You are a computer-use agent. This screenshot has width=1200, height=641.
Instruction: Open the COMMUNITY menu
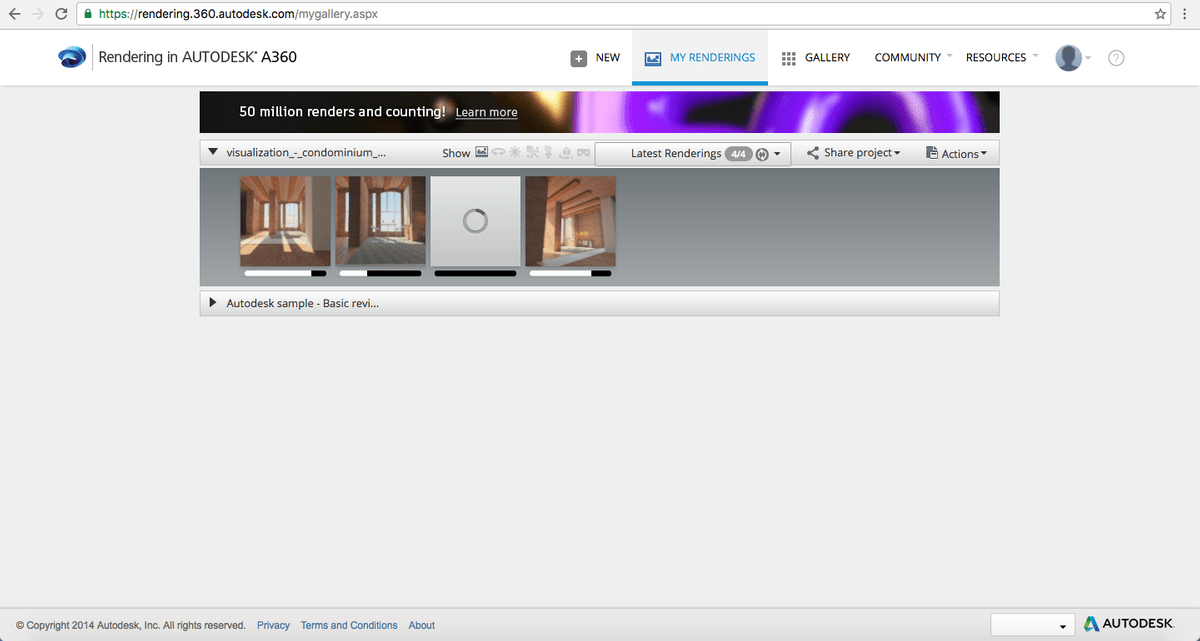907,58
